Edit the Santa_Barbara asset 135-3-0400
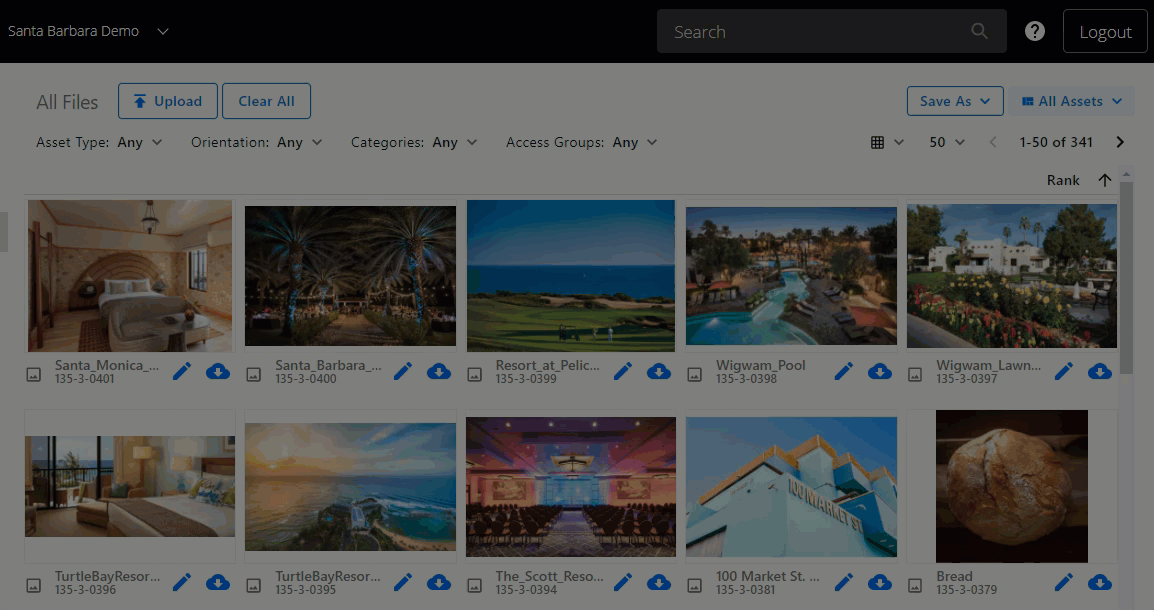 point(403,372)
